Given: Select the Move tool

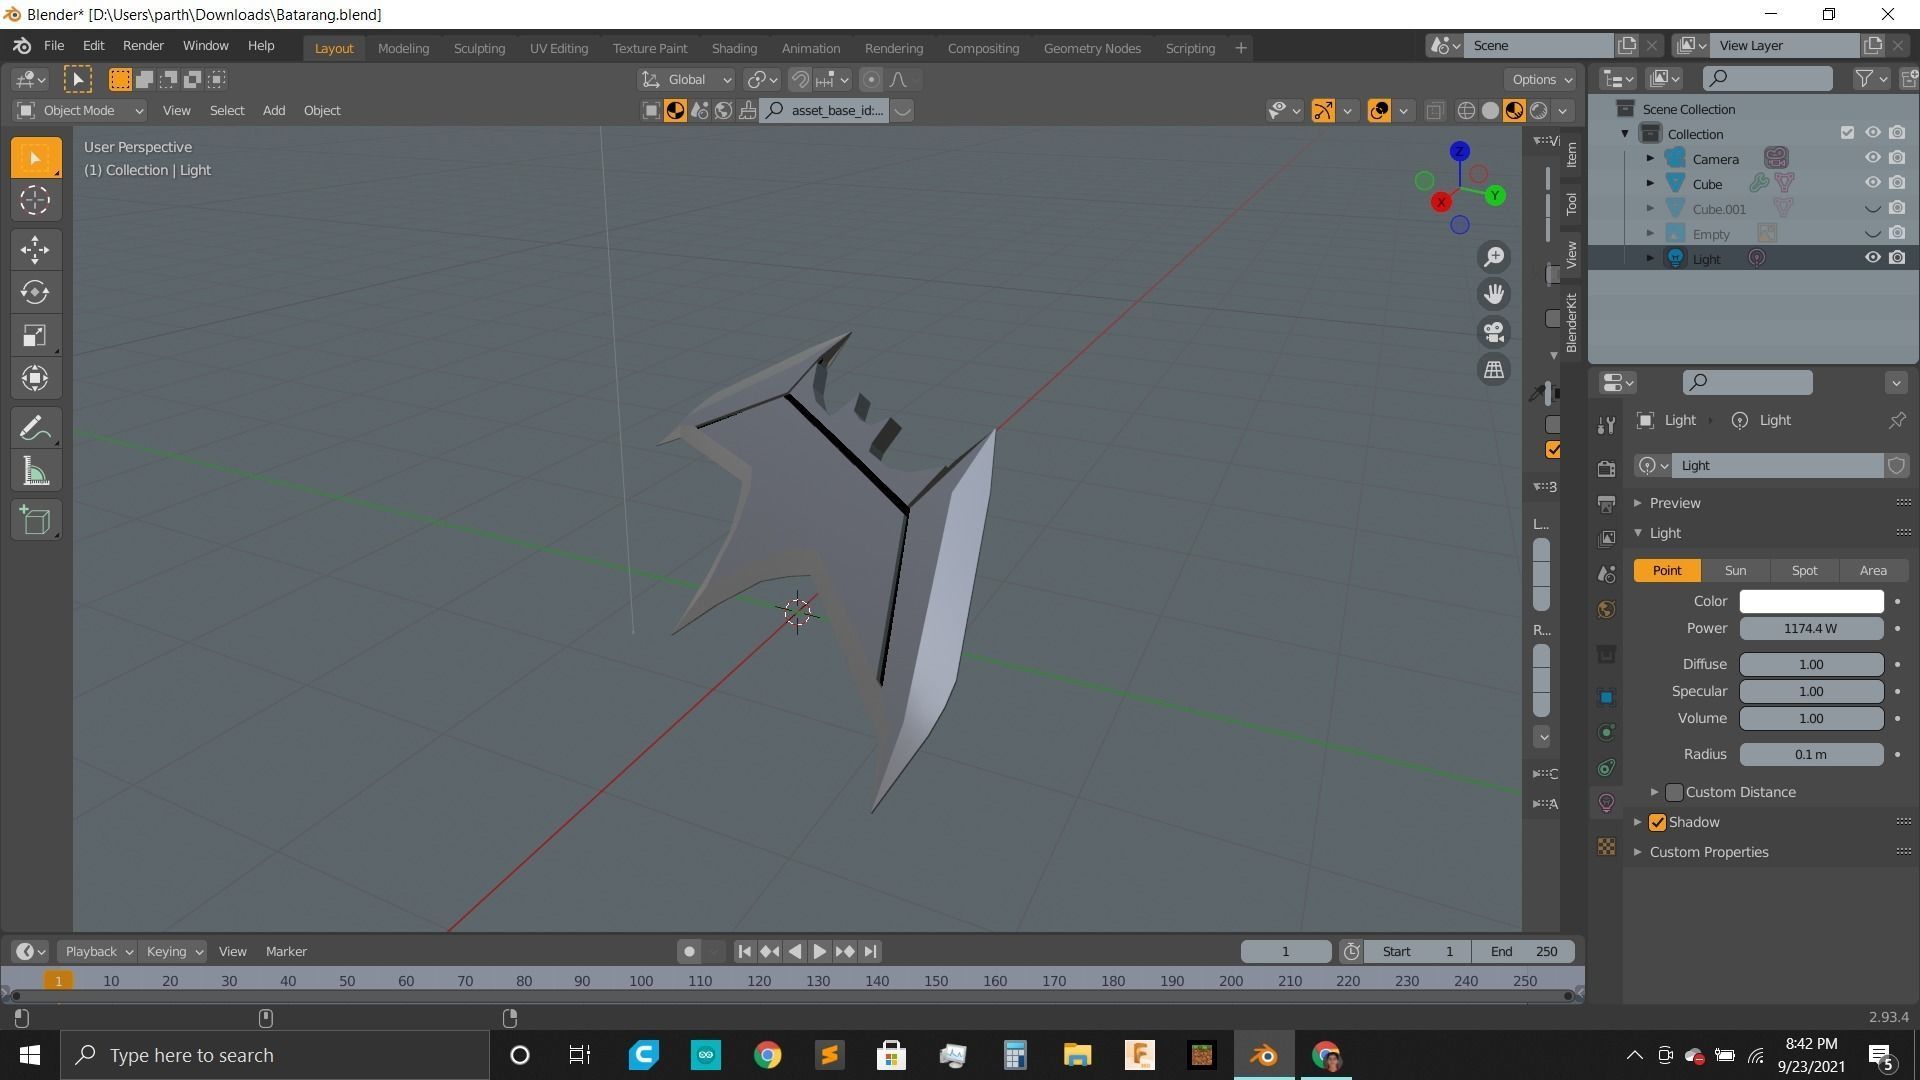Looking at the screenshot, I should tap(35, 249).
